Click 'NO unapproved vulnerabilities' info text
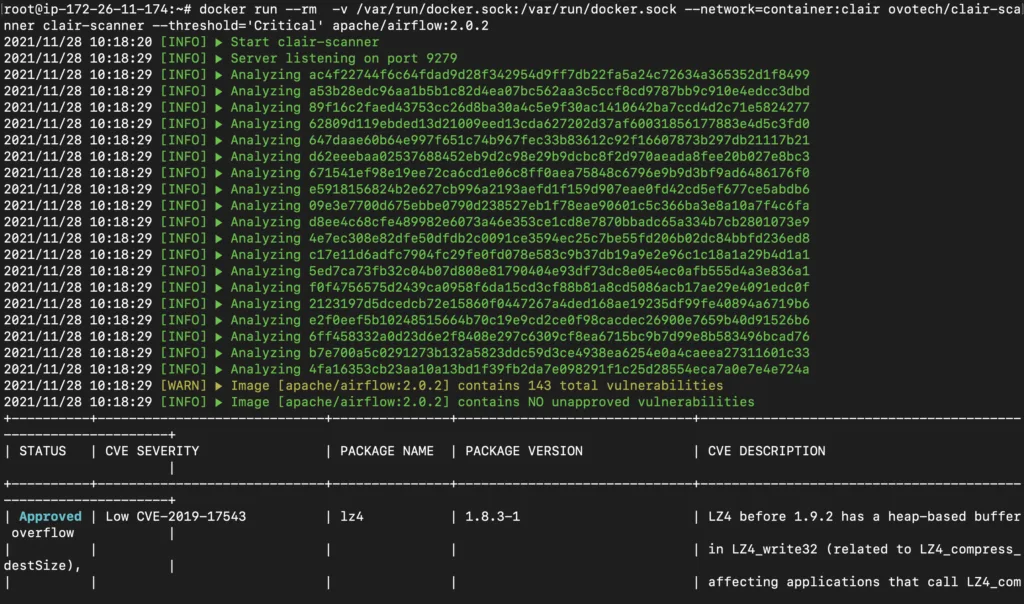1024x604 pixels. [641, 402]
